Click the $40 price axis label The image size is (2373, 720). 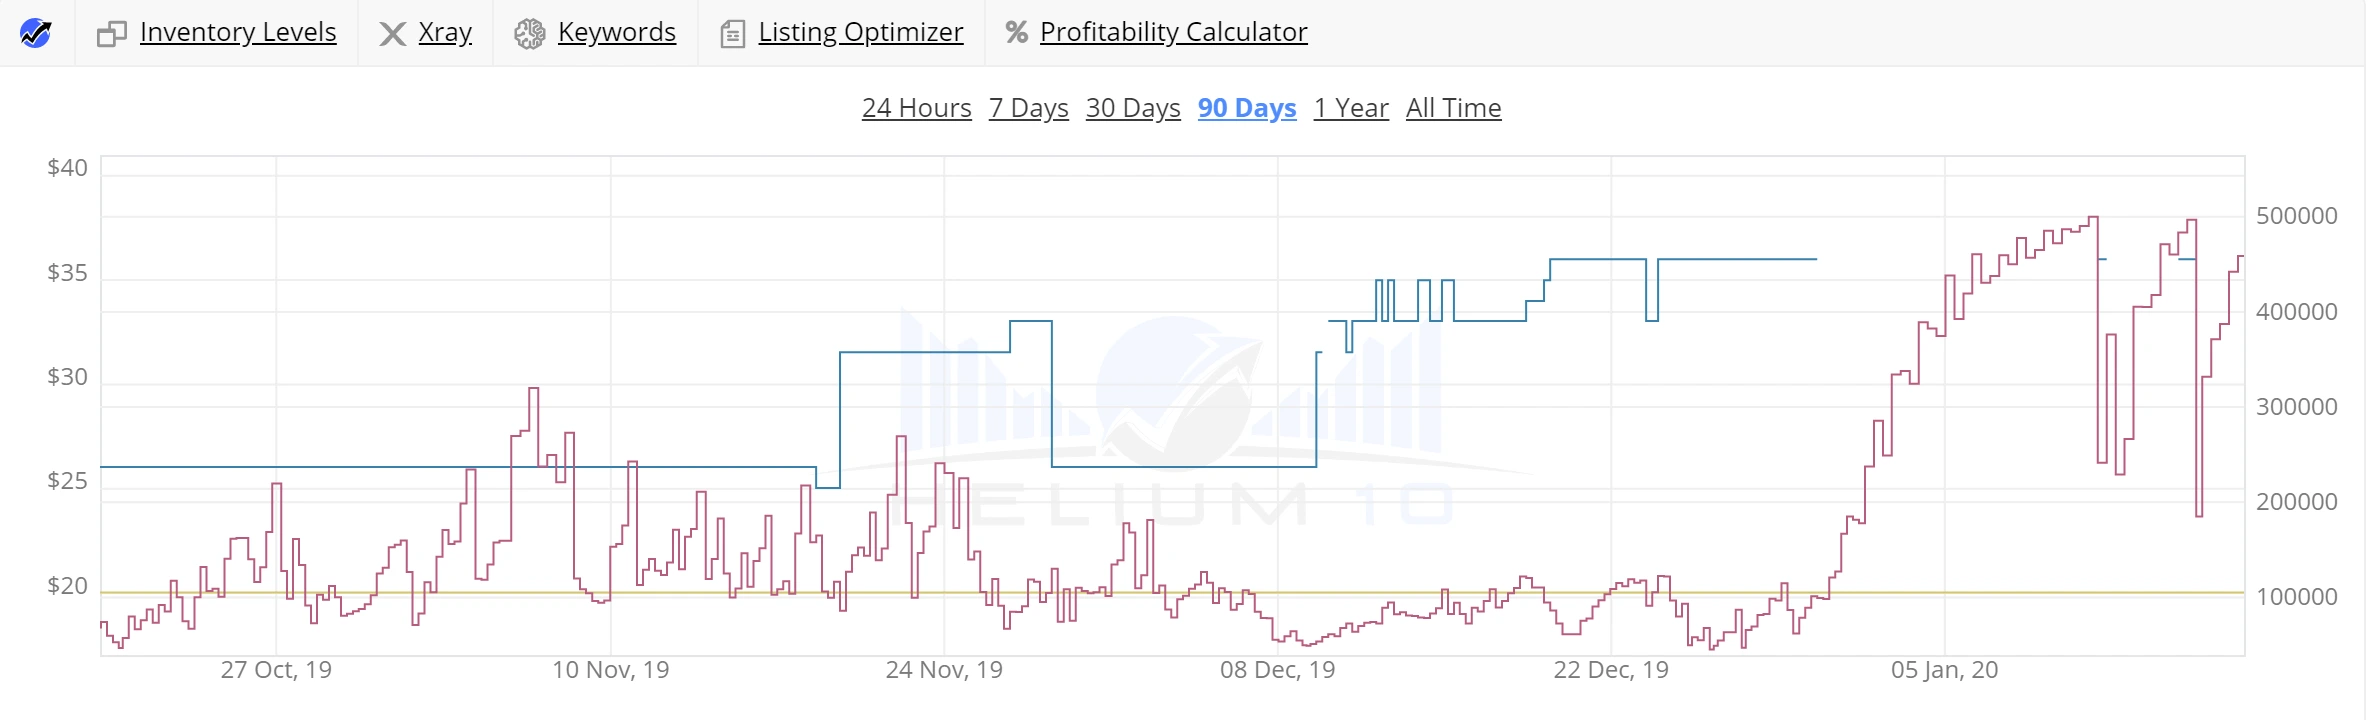(68, 168)
